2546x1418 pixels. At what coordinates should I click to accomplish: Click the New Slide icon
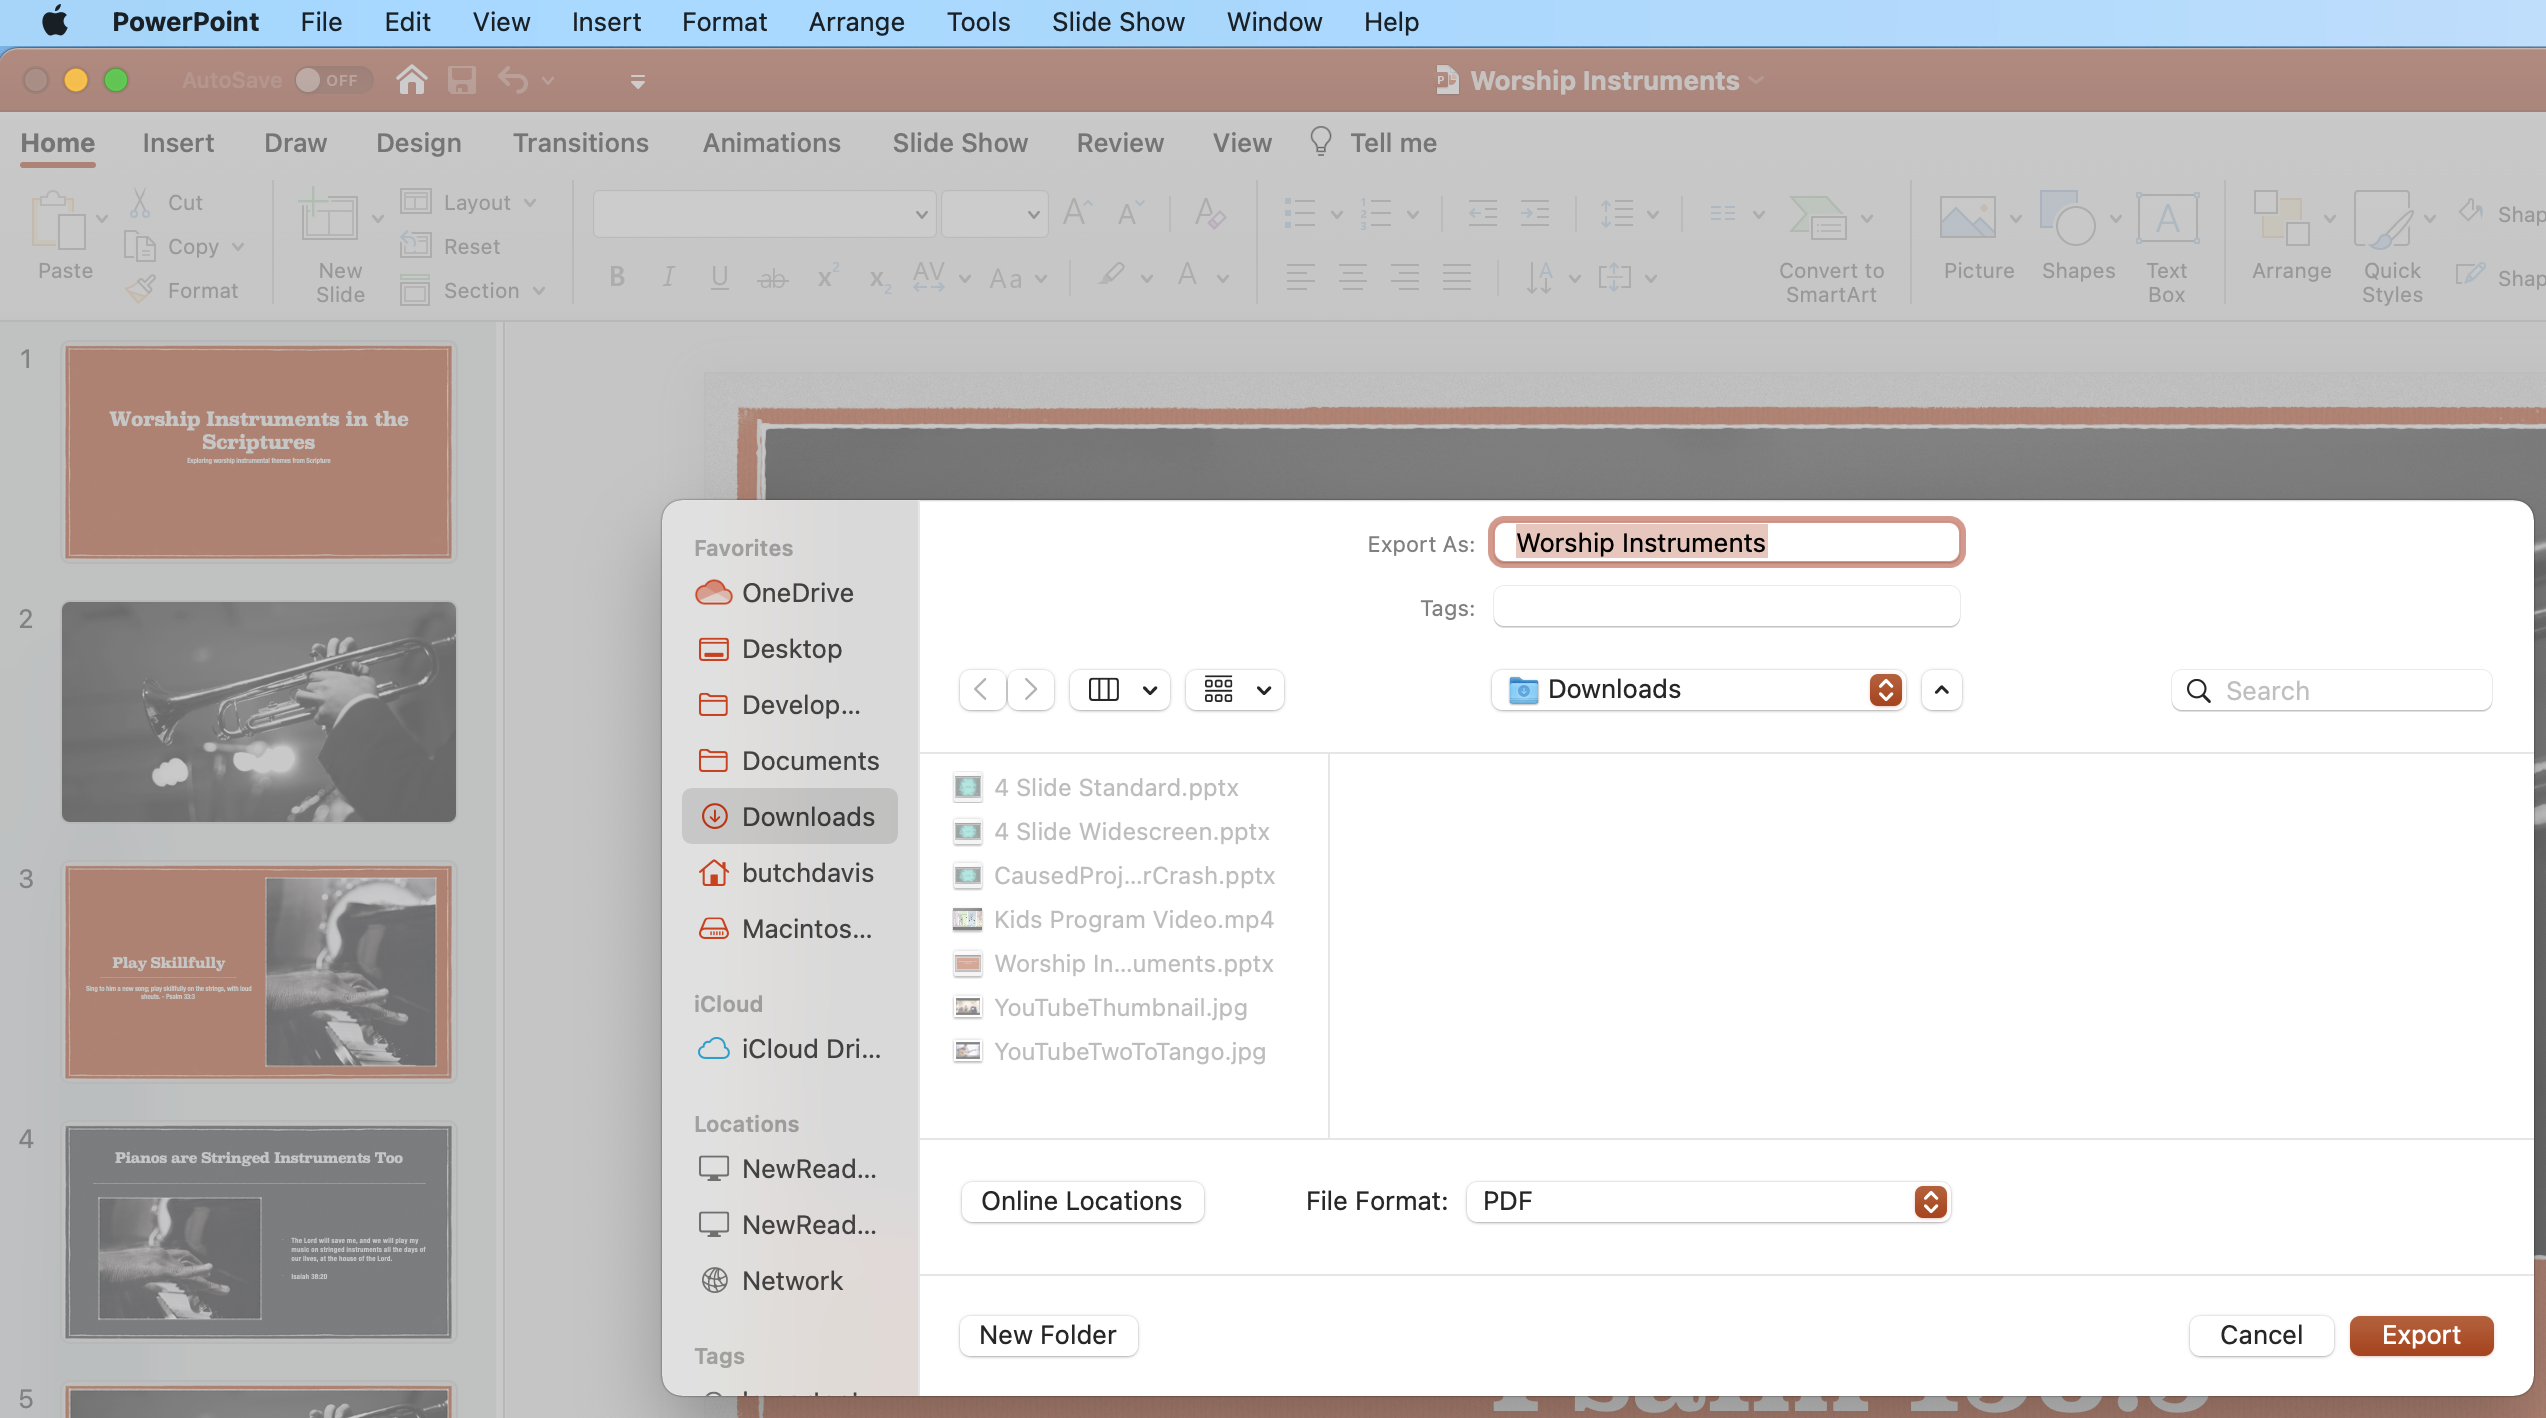329,217
